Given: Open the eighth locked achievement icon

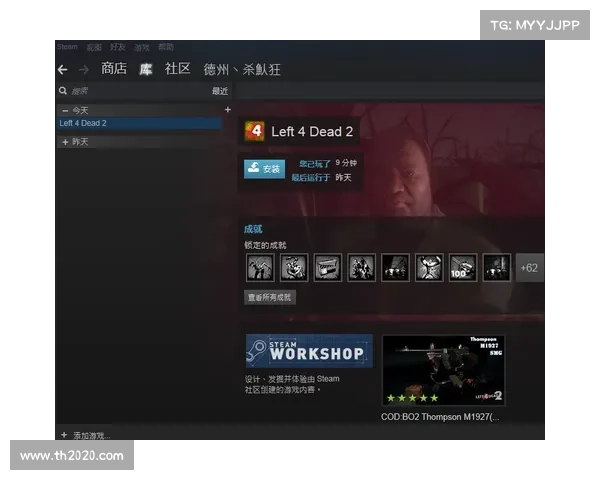Looking at the screenshot, I should [496, 268].
